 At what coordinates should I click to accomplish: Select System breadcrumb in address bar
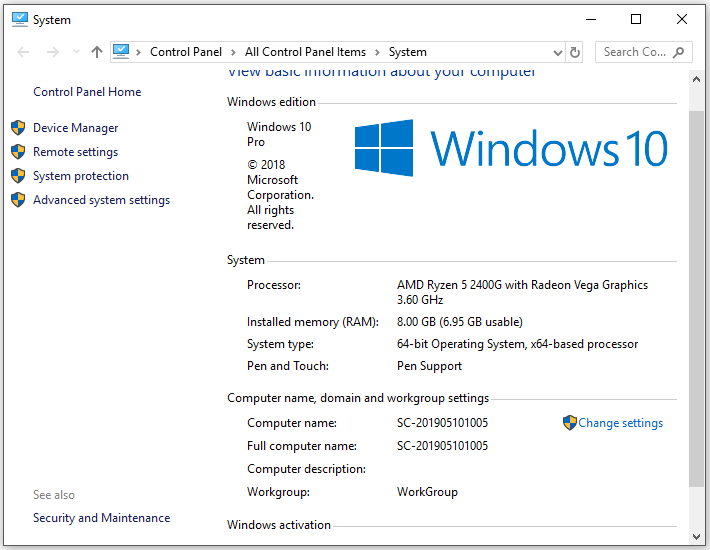tap(408, 52)
